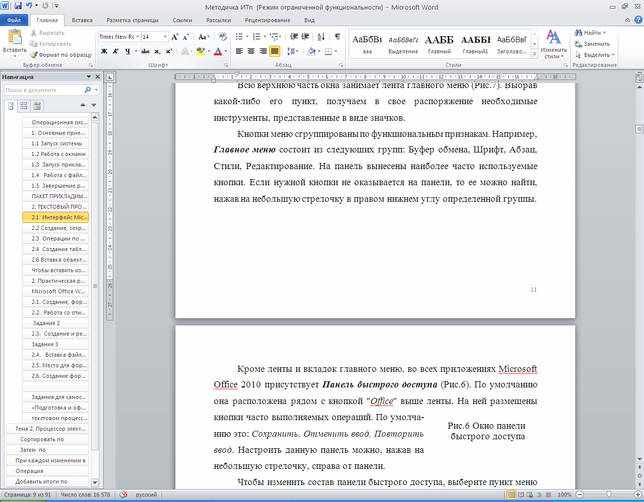The image size is (644, 502).
Task: Open the font color dropdown arrow
Action: pos(226,52)
